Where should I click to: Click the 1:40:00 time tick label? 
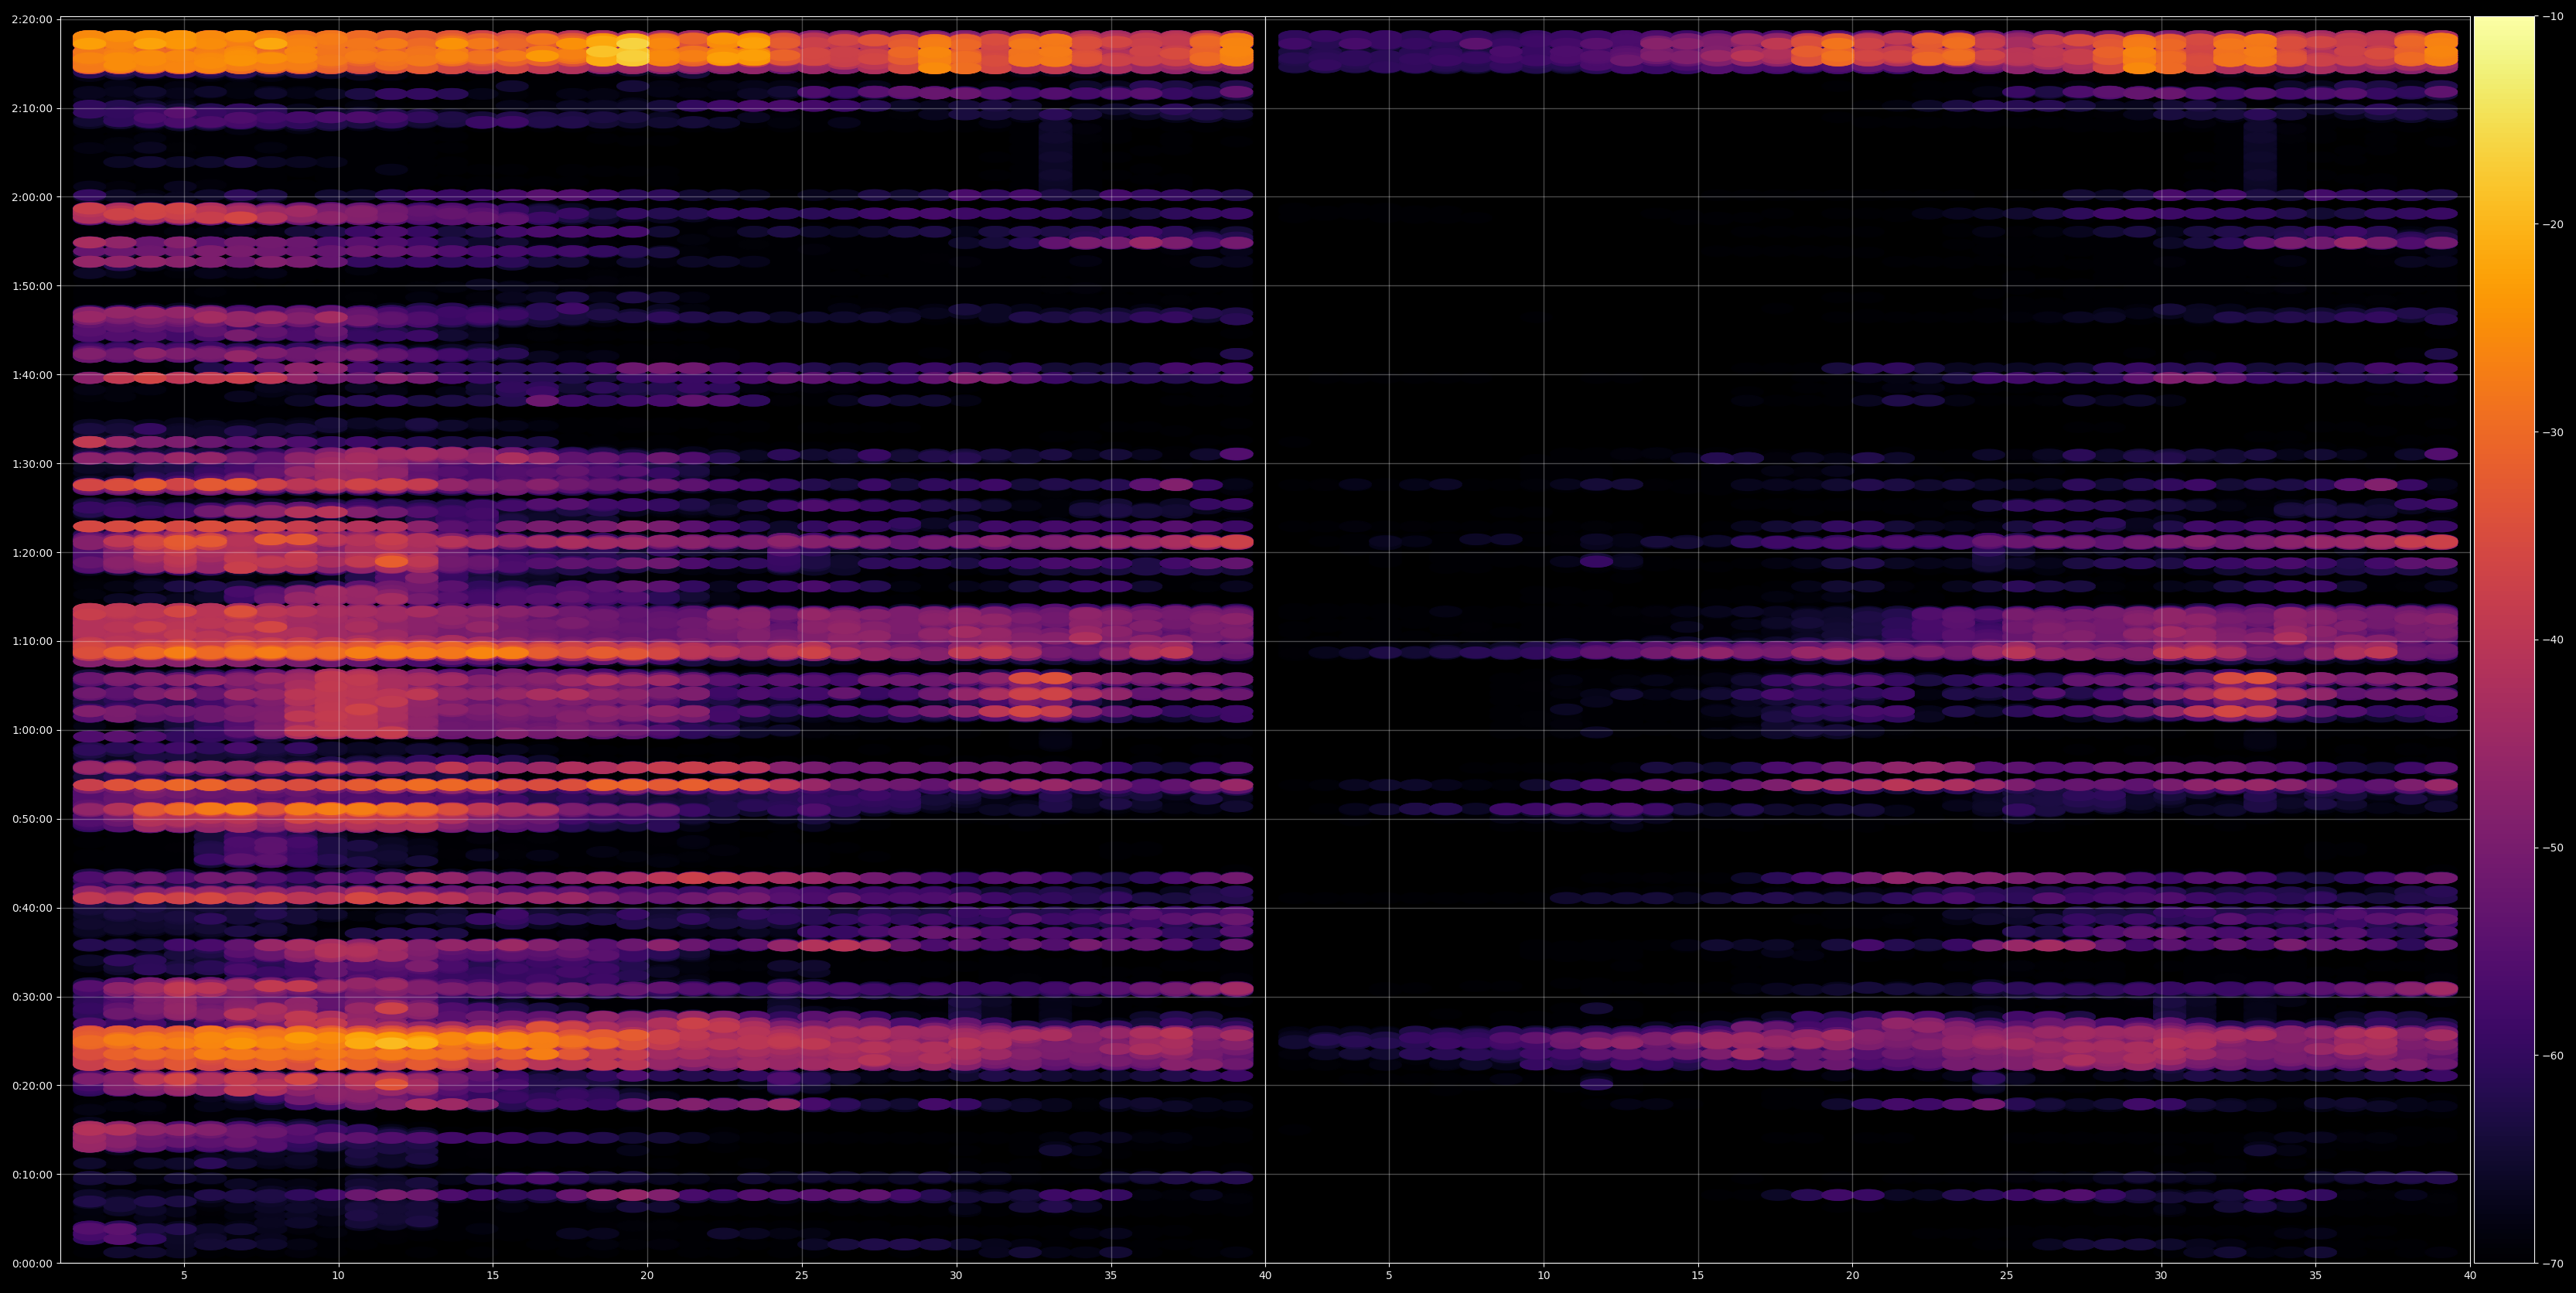[31, 375]
